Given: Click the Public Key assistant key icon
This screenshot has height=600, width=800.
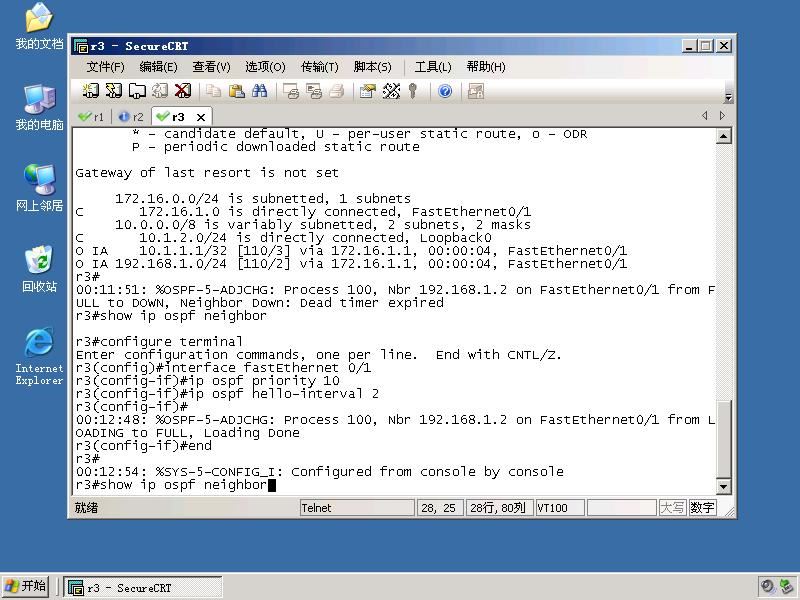Looking at the screenshot, I should click(413, 91).
